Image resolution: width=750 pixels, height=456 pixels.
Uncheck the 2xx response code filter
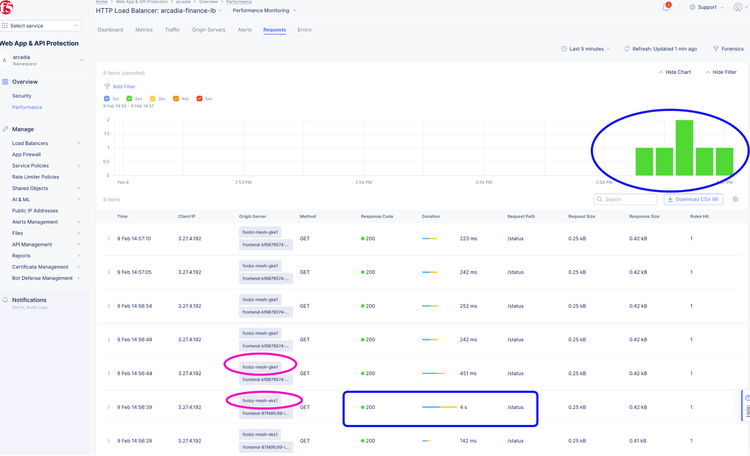click(130, 99)
